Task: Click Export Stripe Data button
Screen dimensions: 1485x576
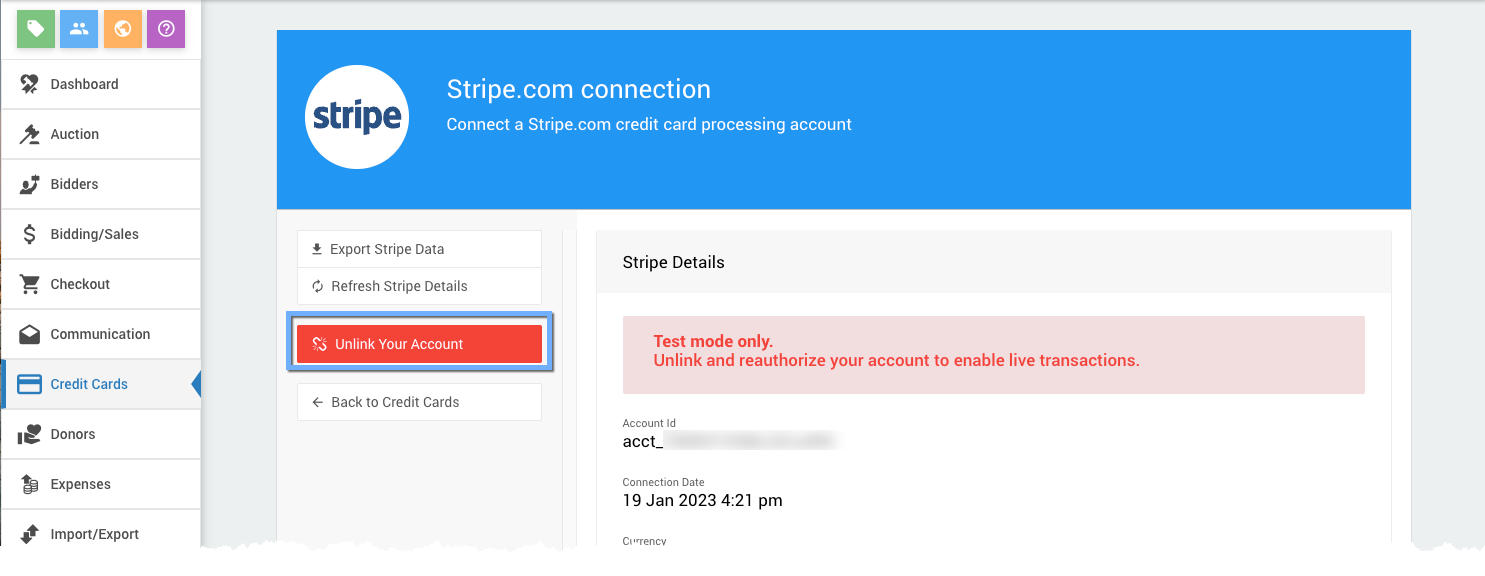Action: tap(419, 249)
